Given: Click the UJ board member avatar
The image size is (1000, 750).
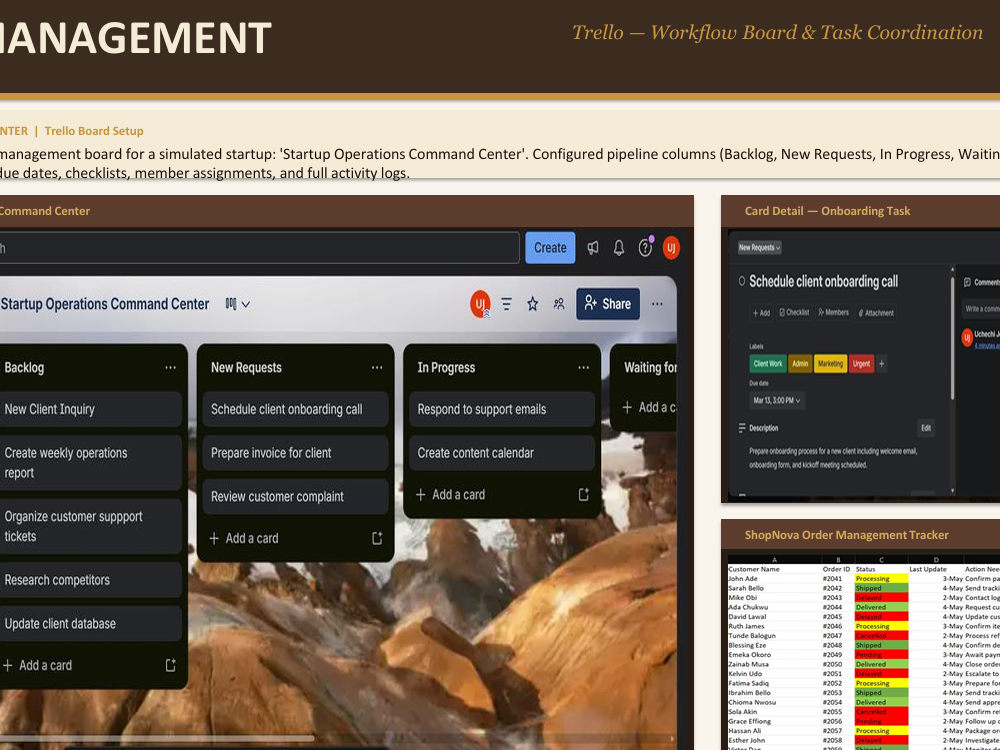Looking at the screenshot, I should pyautogui.click(x=480, y=304).
